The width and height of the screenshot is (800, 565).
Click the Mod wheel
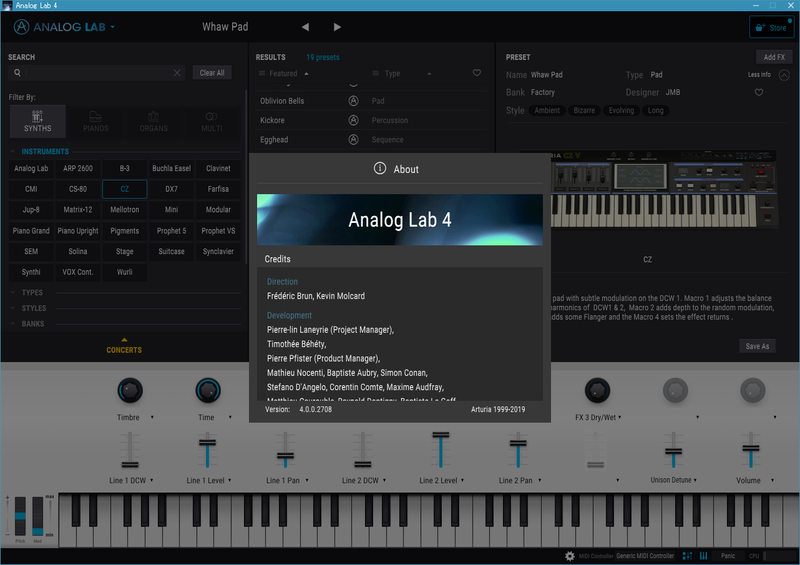38,515
